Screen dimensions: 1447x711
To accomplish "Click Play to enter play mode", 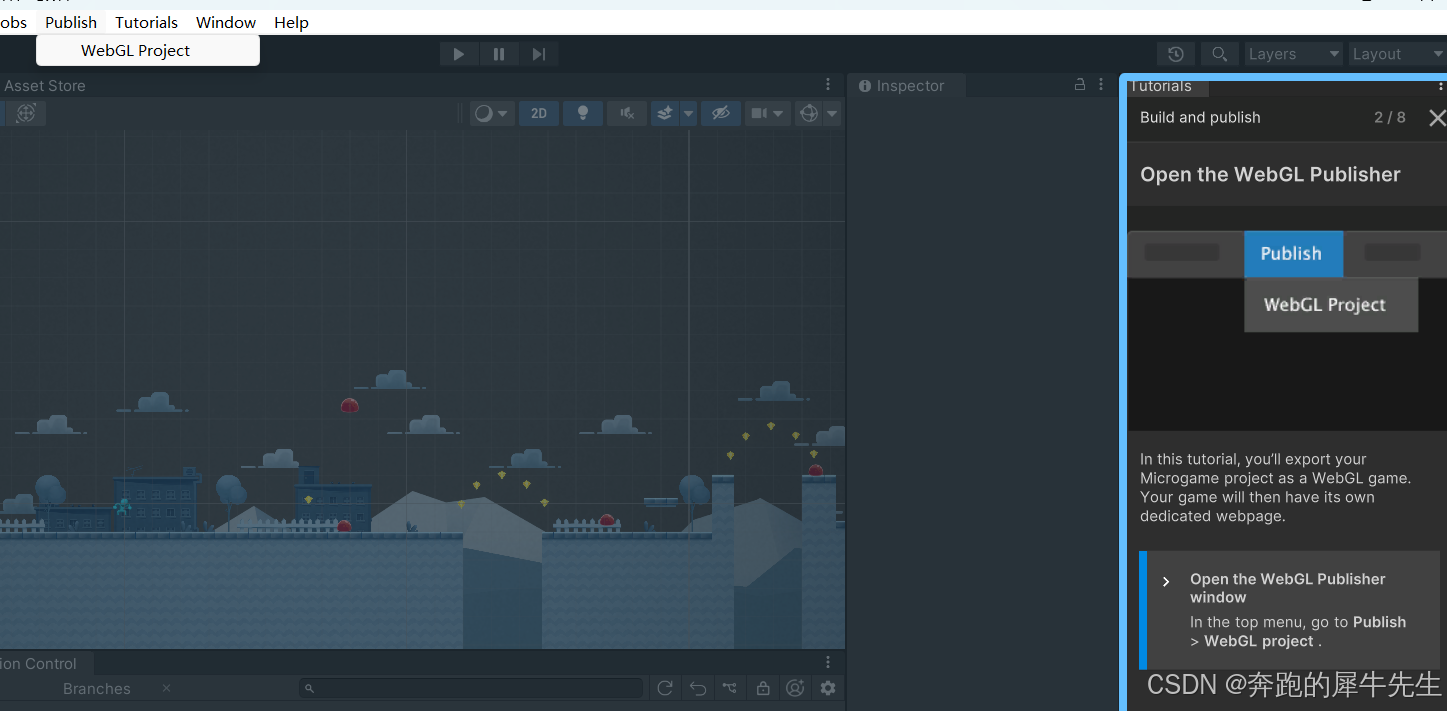I will (459, 54).
